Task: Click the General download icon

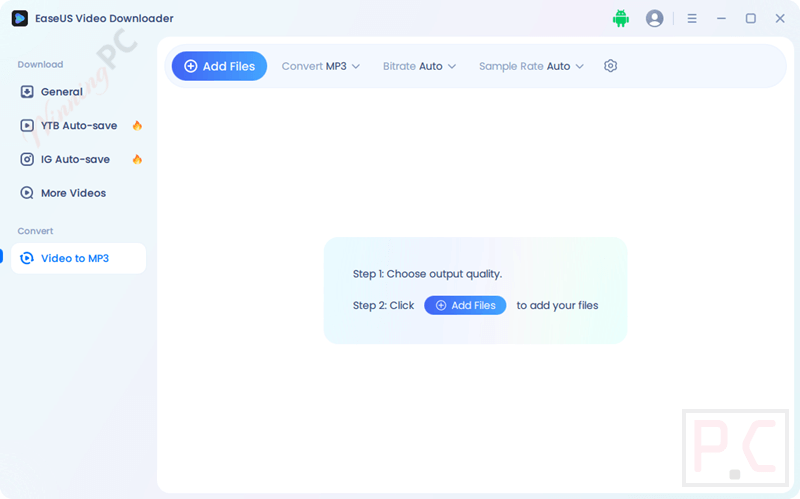Action: (27, 92)
